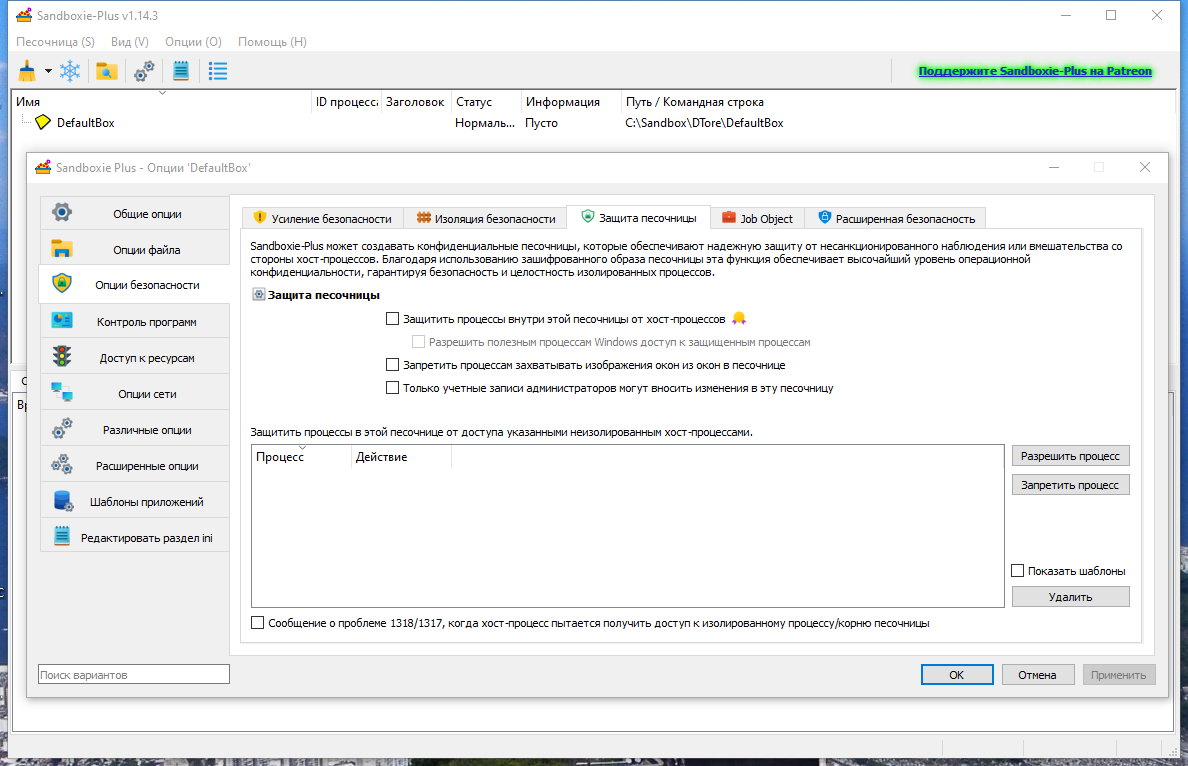Click traffic light icon for Доступ к ресурсам
This screenshot has height=766, width=1188.
[x=62, y=356]
